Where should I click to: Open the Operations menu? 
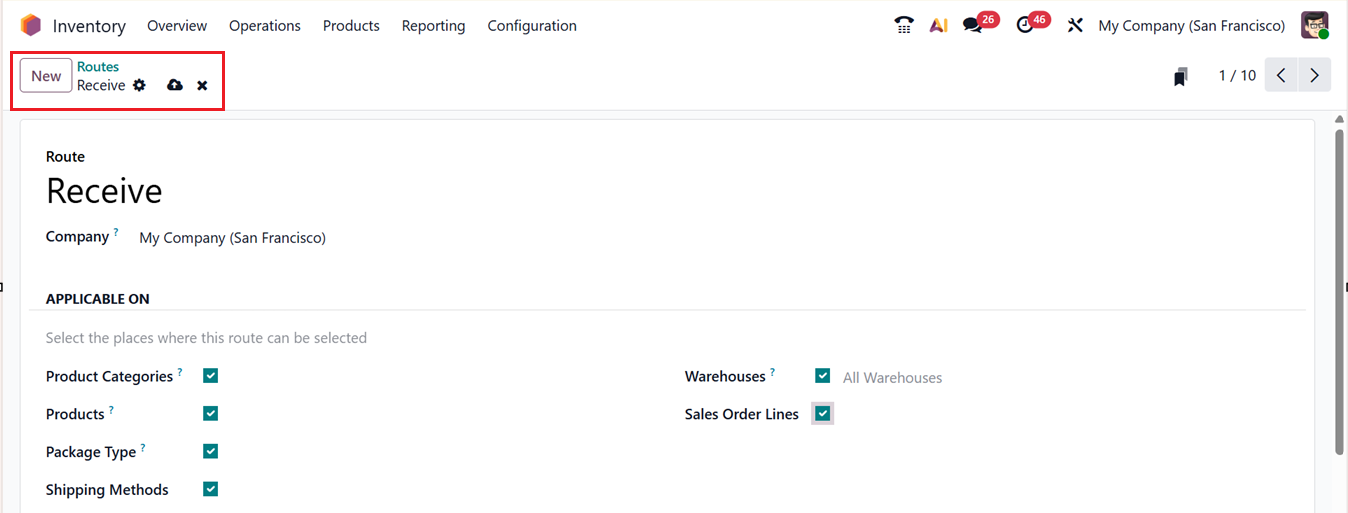click(264, 26)
